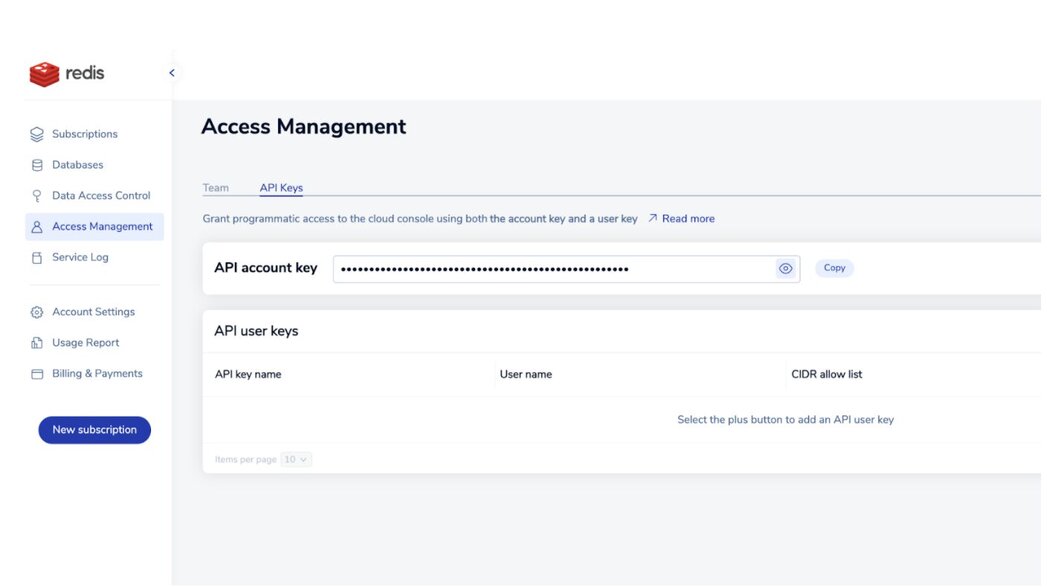The width and height of the screenshot is (1047, 587).
Task: Click the Data Access Control key icon
Action: click(x=37, y=196)
